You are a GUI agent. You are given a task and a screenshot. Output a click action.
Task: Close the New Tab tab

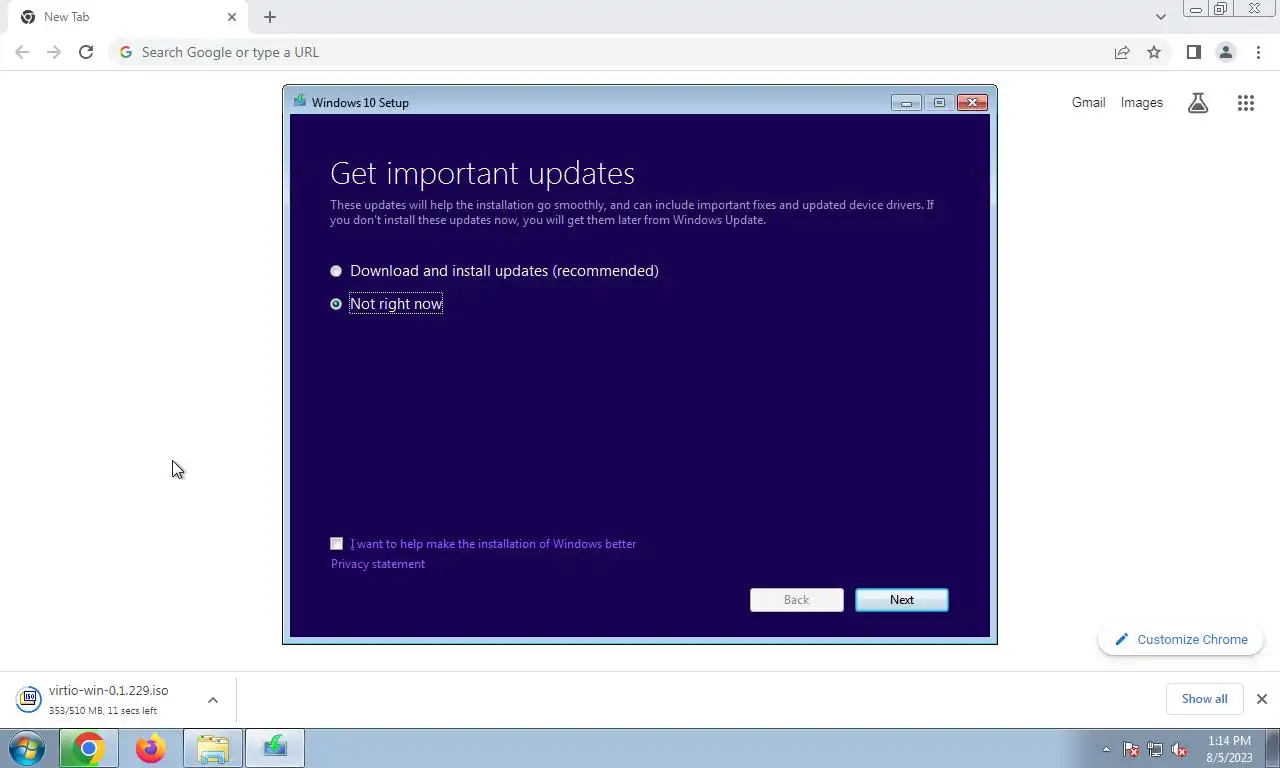pyautogui.click(x=232, y=17)
